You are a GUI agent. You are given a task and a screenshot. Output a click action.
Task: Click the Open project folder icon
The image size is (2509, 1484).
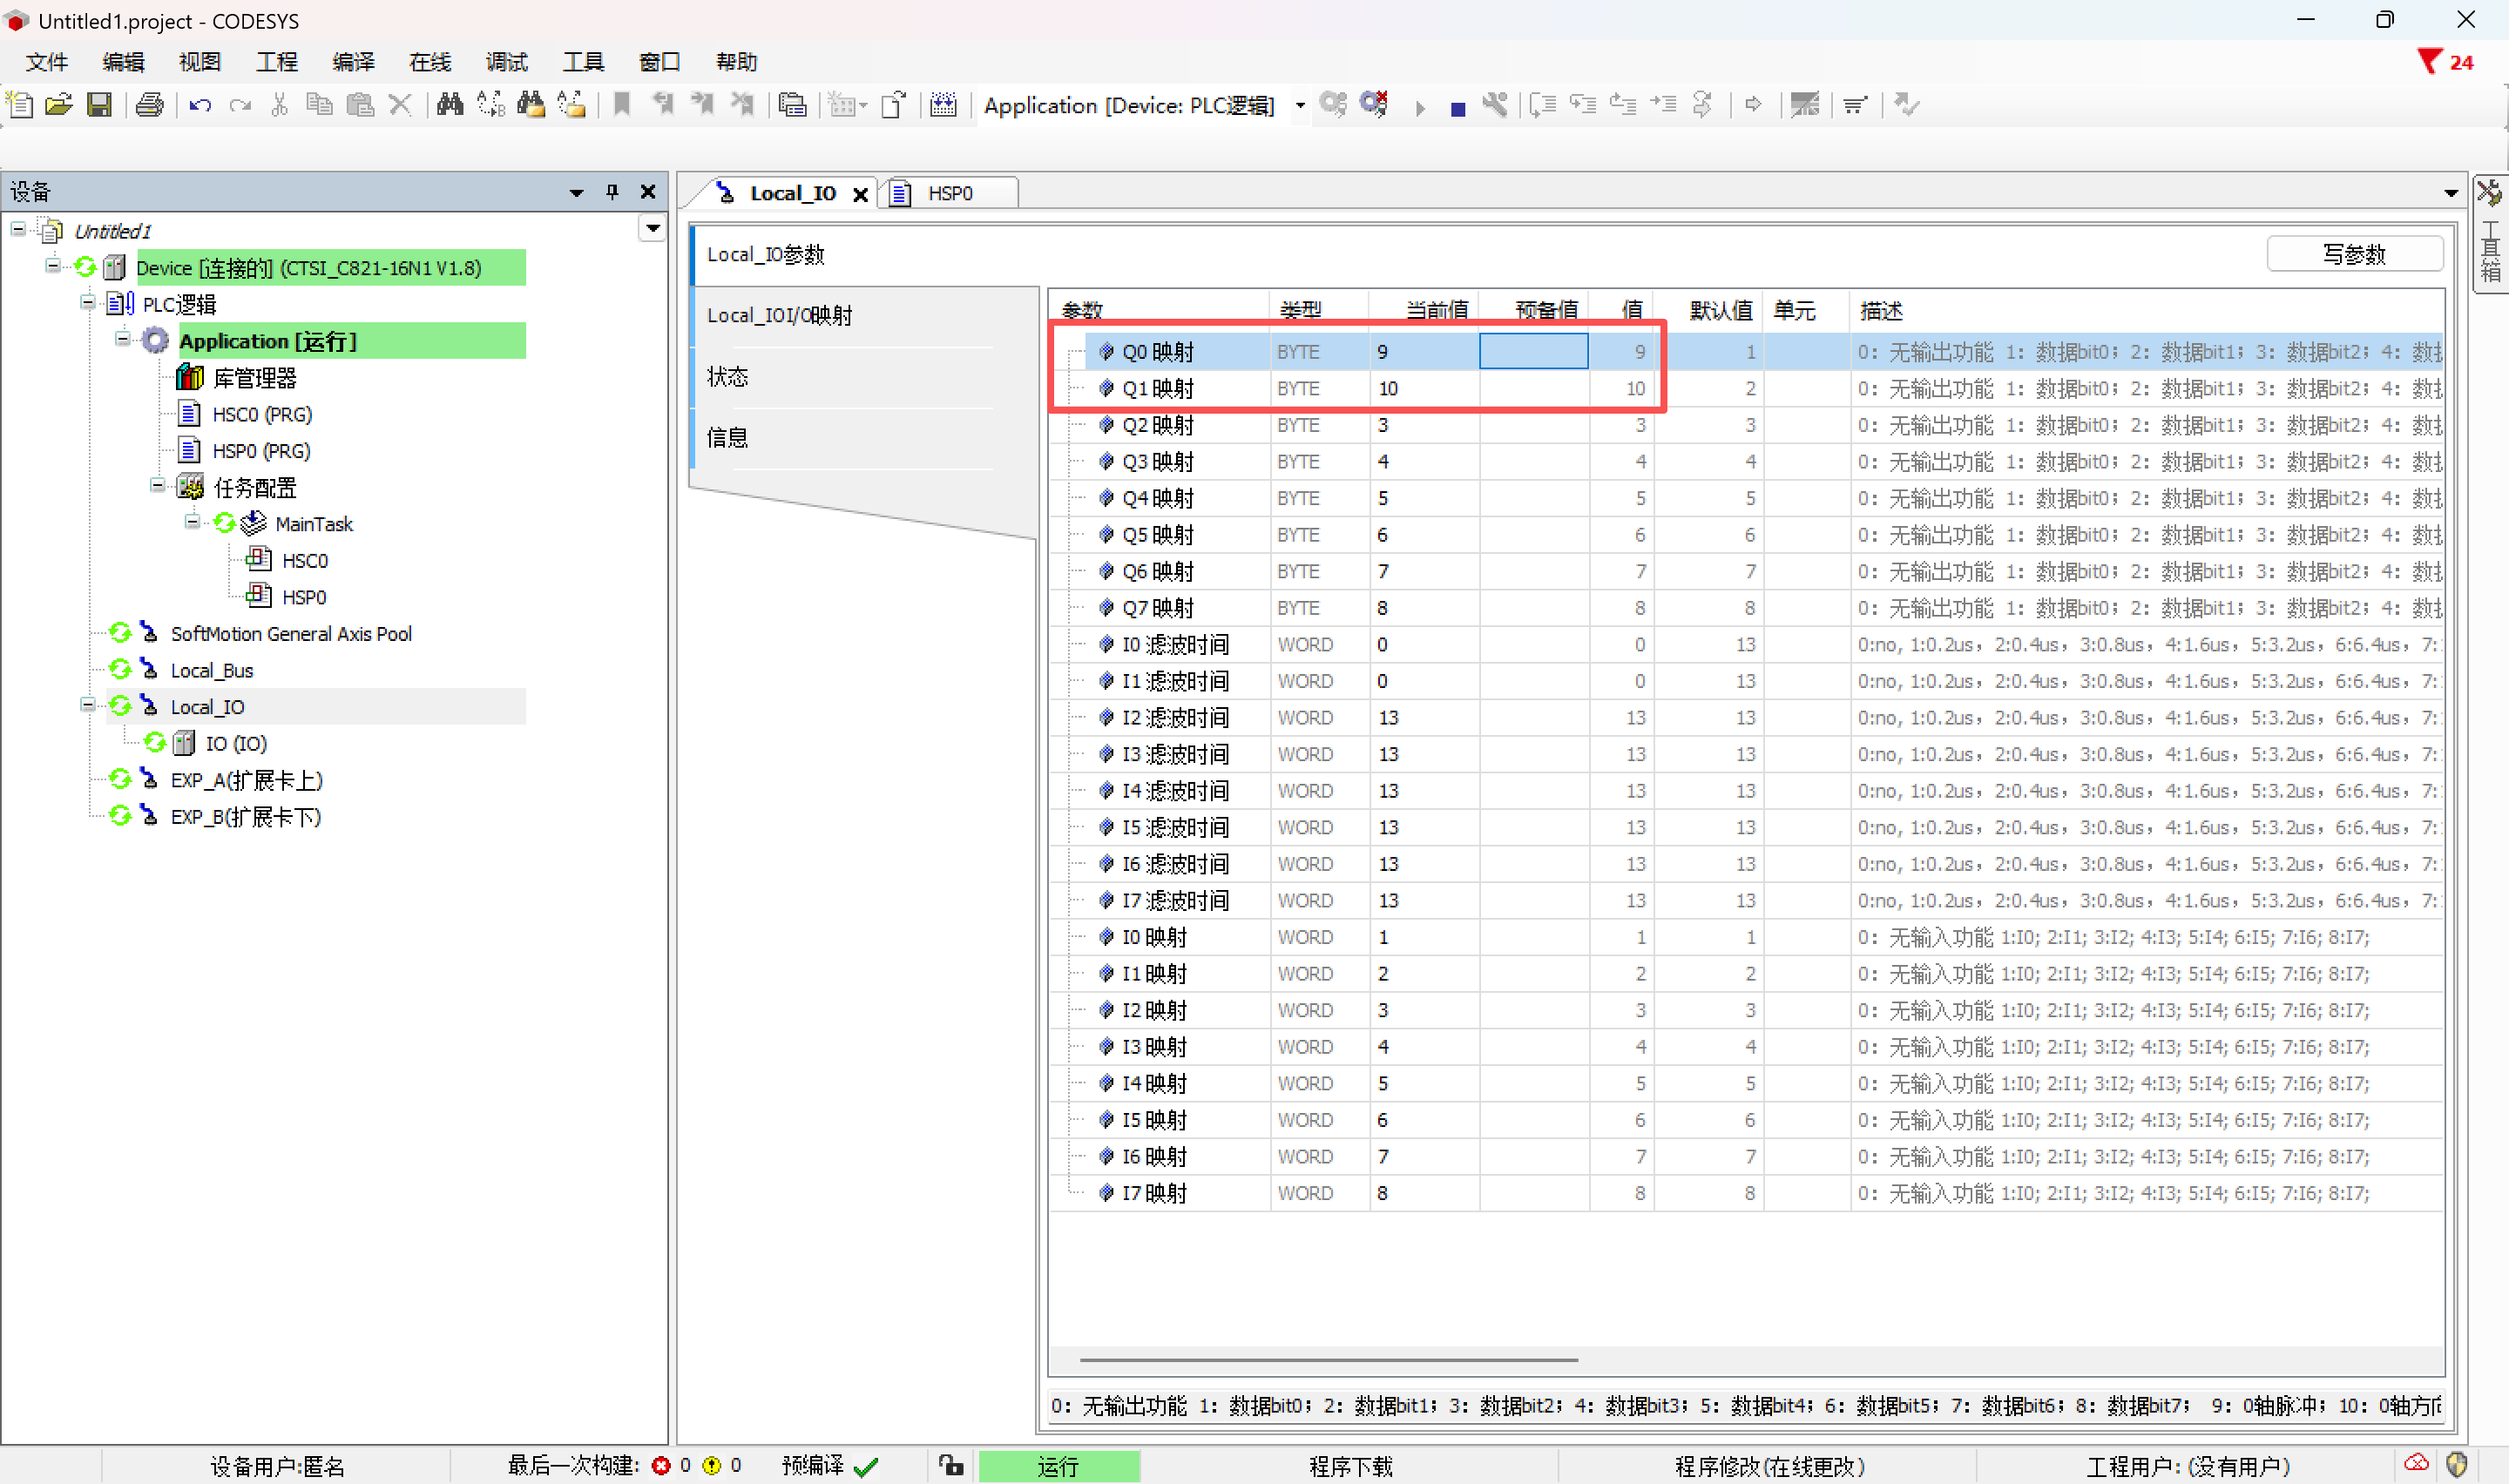click(x=59, y=105)
